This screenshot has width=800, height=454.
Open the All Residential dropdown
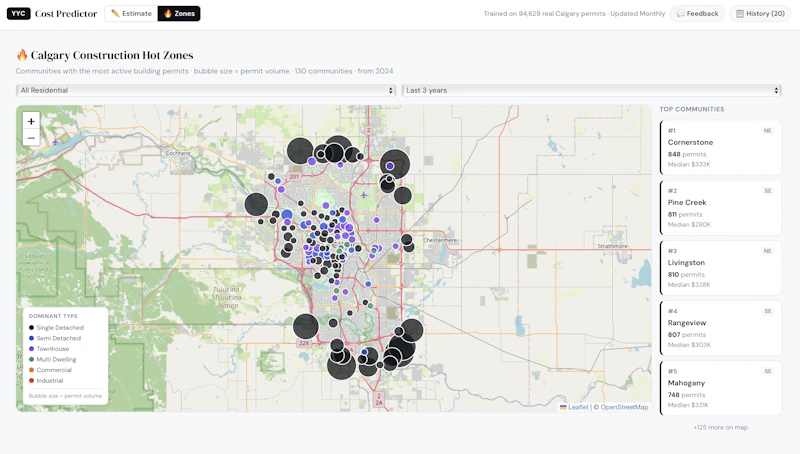[x=206, y=90]
